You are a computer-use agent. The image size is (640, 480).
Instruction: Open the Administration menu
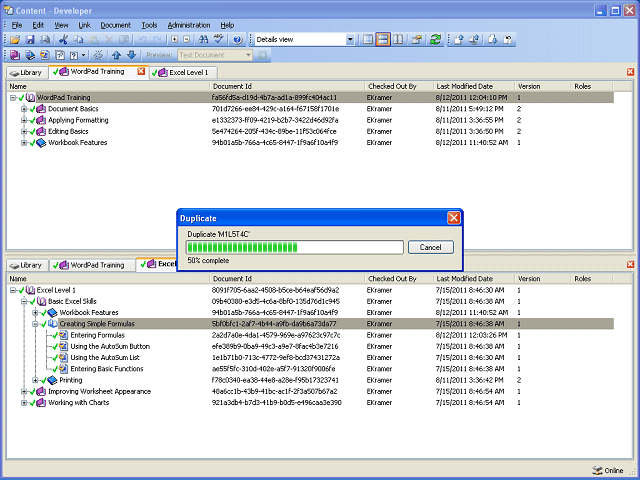(189, 25)
